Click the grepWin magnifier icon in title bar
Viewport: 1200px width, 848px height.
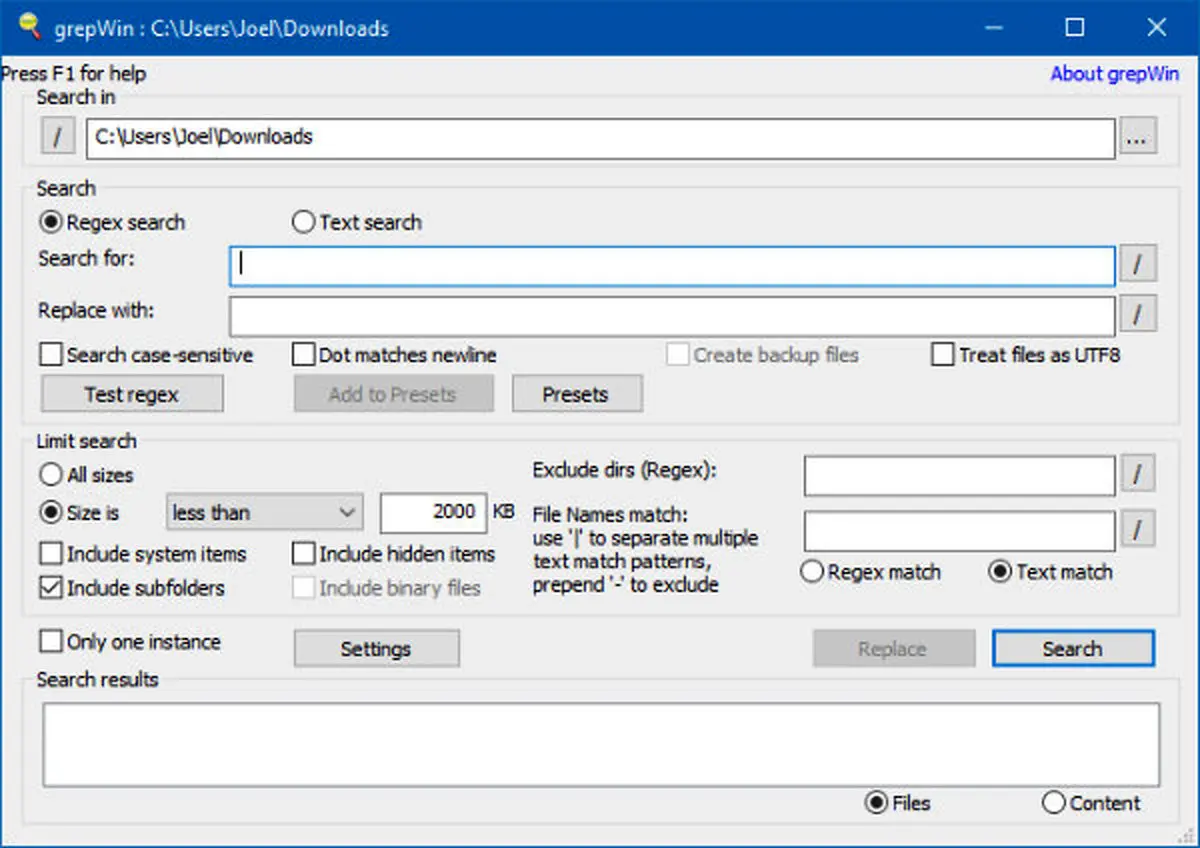pyautogui.click(x=30, y=27)
